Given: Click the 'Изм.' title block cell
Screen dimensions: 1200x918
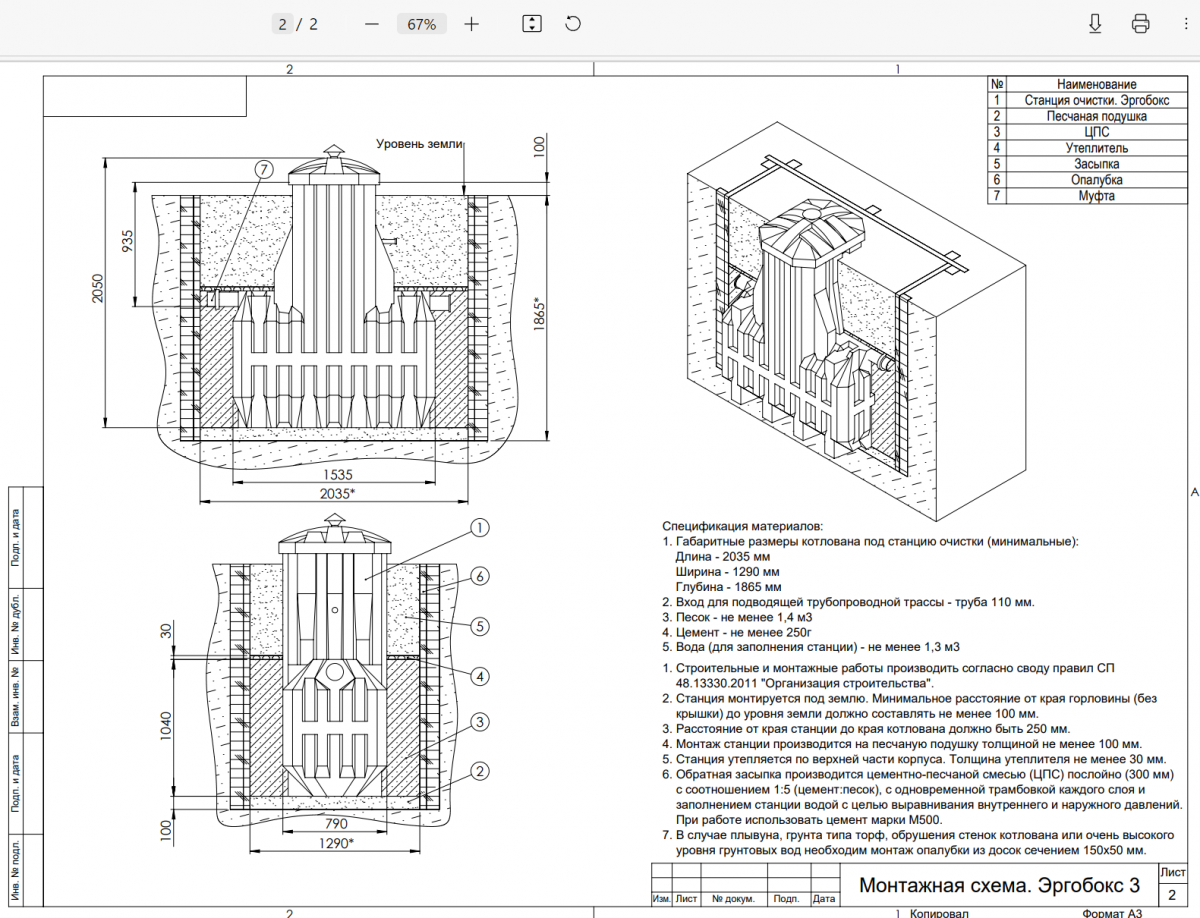Looking at the screenshot, I should [x=661, y=898].
